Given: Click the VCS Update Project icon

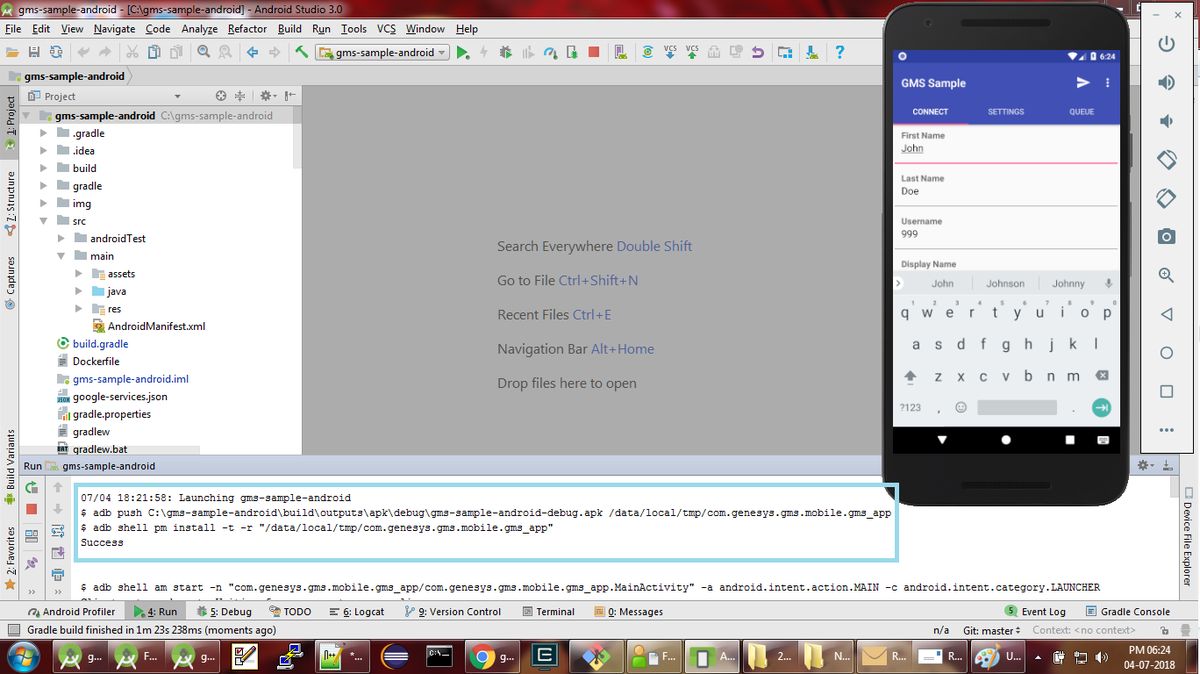Looking at the screenshot, I should (670, 52).
